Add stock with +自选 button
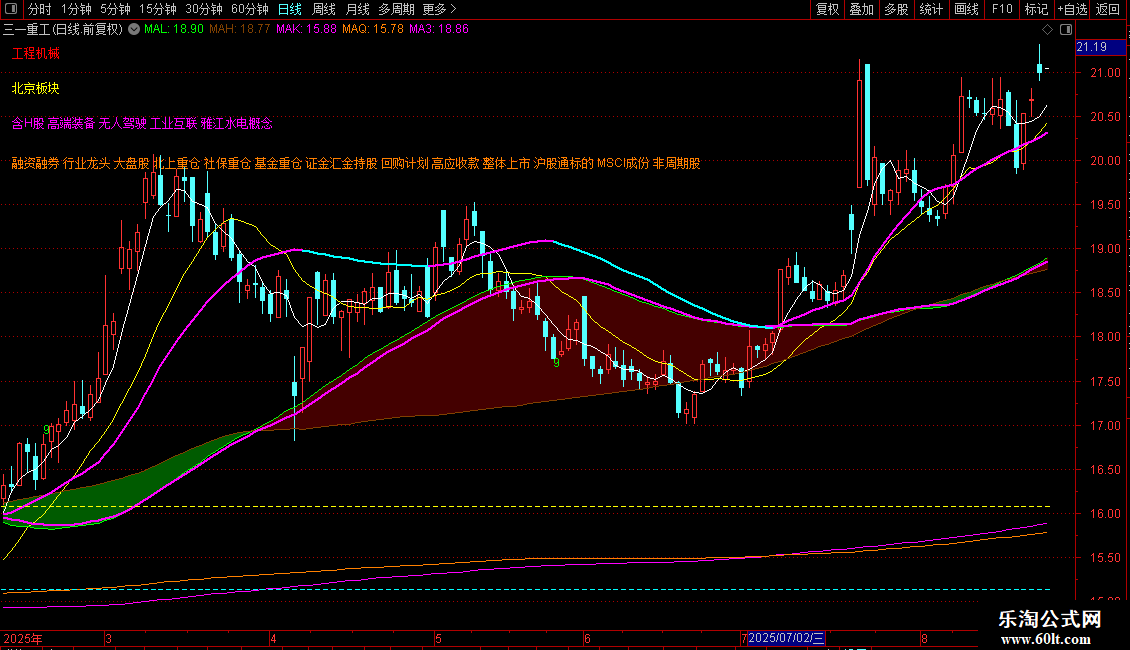 pyautogui.click(x=1072, y=9)
